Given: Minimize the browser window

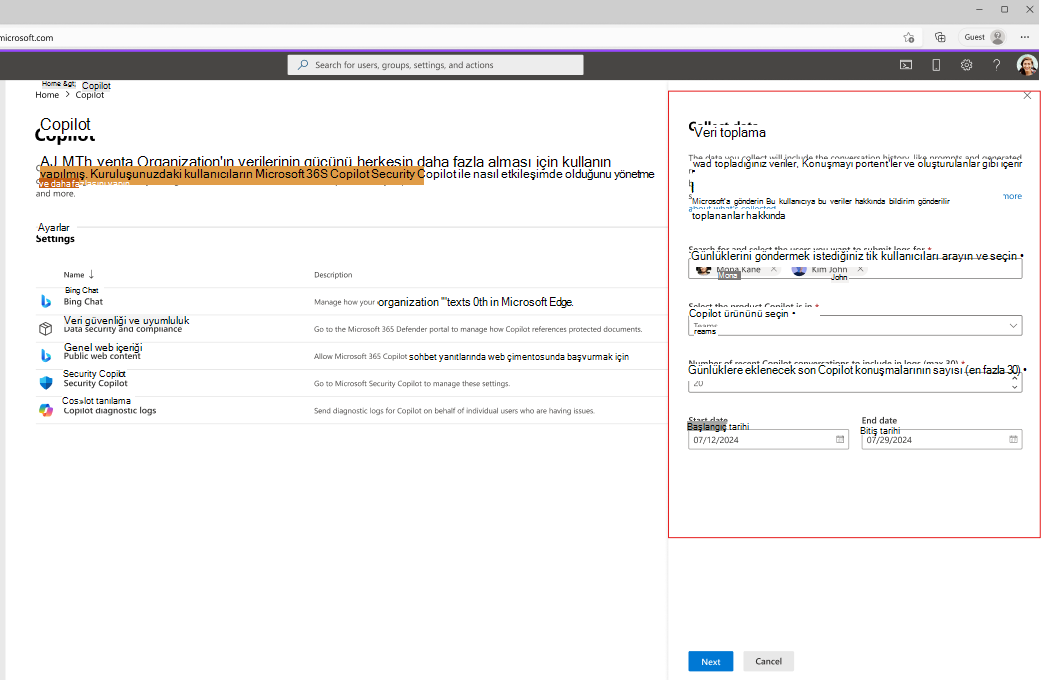Looking at the screenshot, I should click(979, 9).
